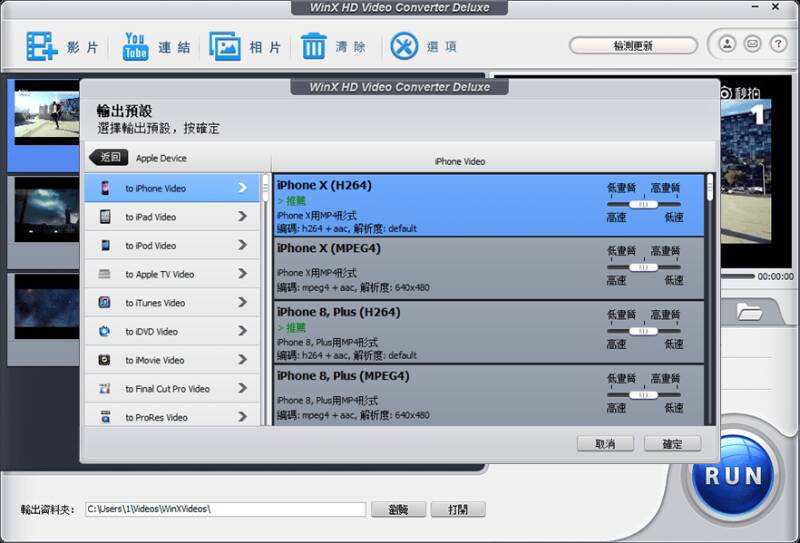Click the 返回 back button
Screen dimensions: 800x543
click(108, 157)
